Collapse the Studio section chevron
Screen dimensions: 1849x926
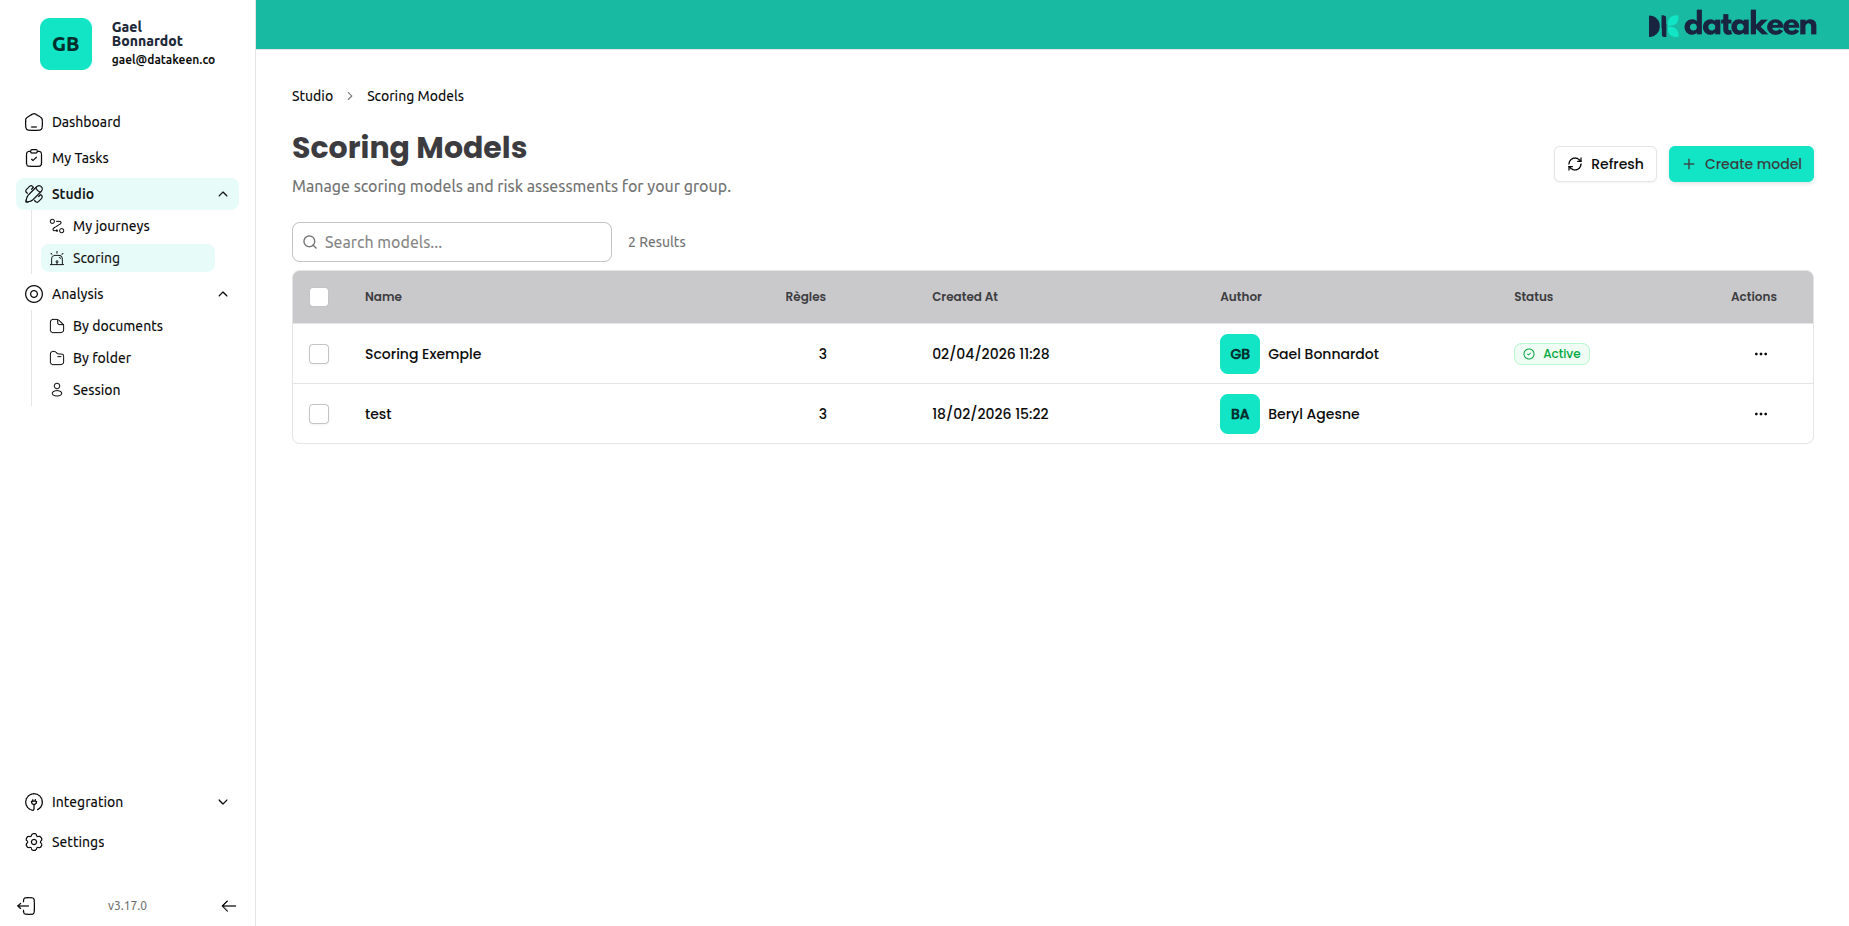223,194
